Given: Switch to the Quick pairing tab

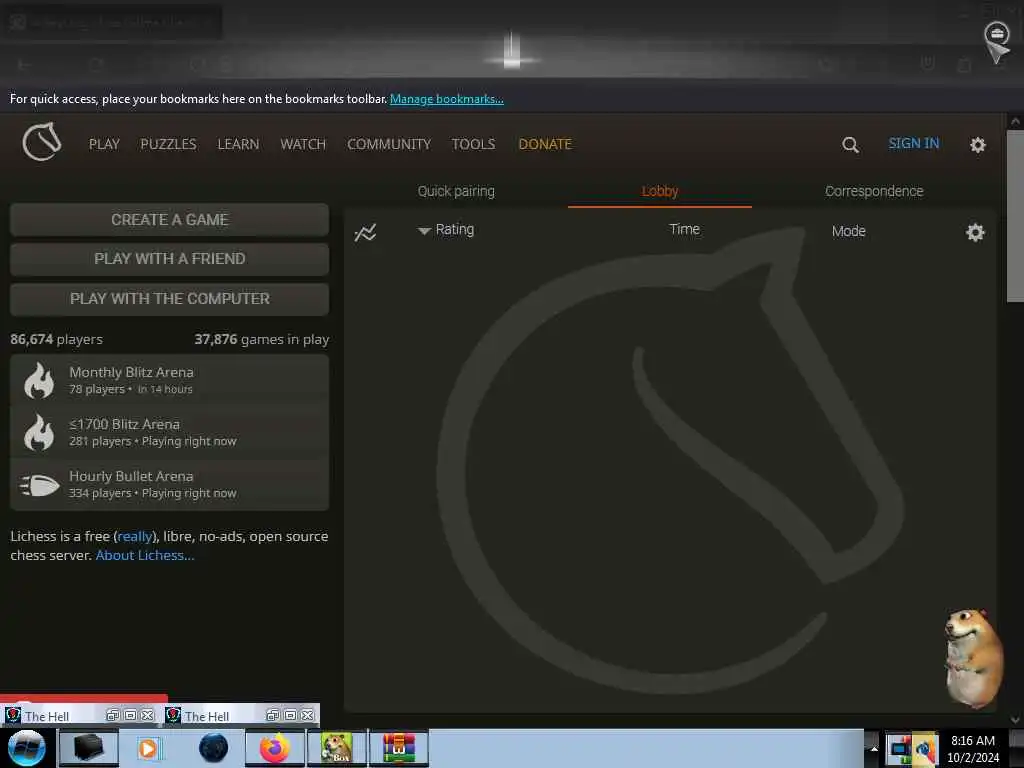Looking at the screenshot, I should 456,191.
